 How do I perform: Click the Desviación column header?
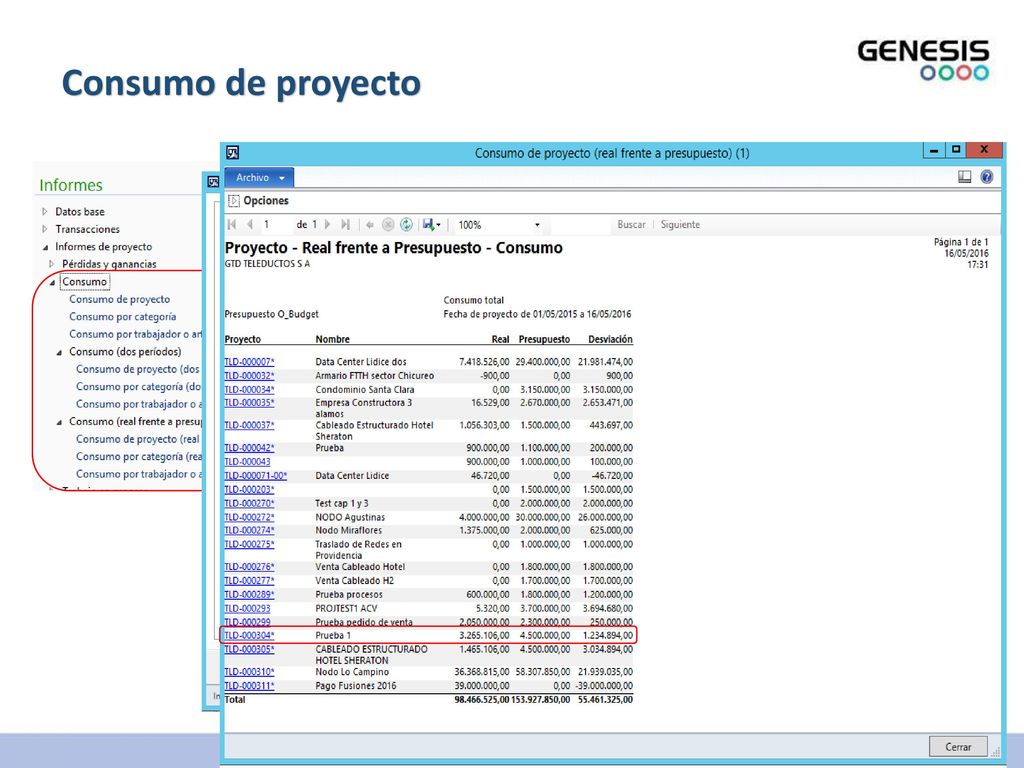(x=610, y=340)
